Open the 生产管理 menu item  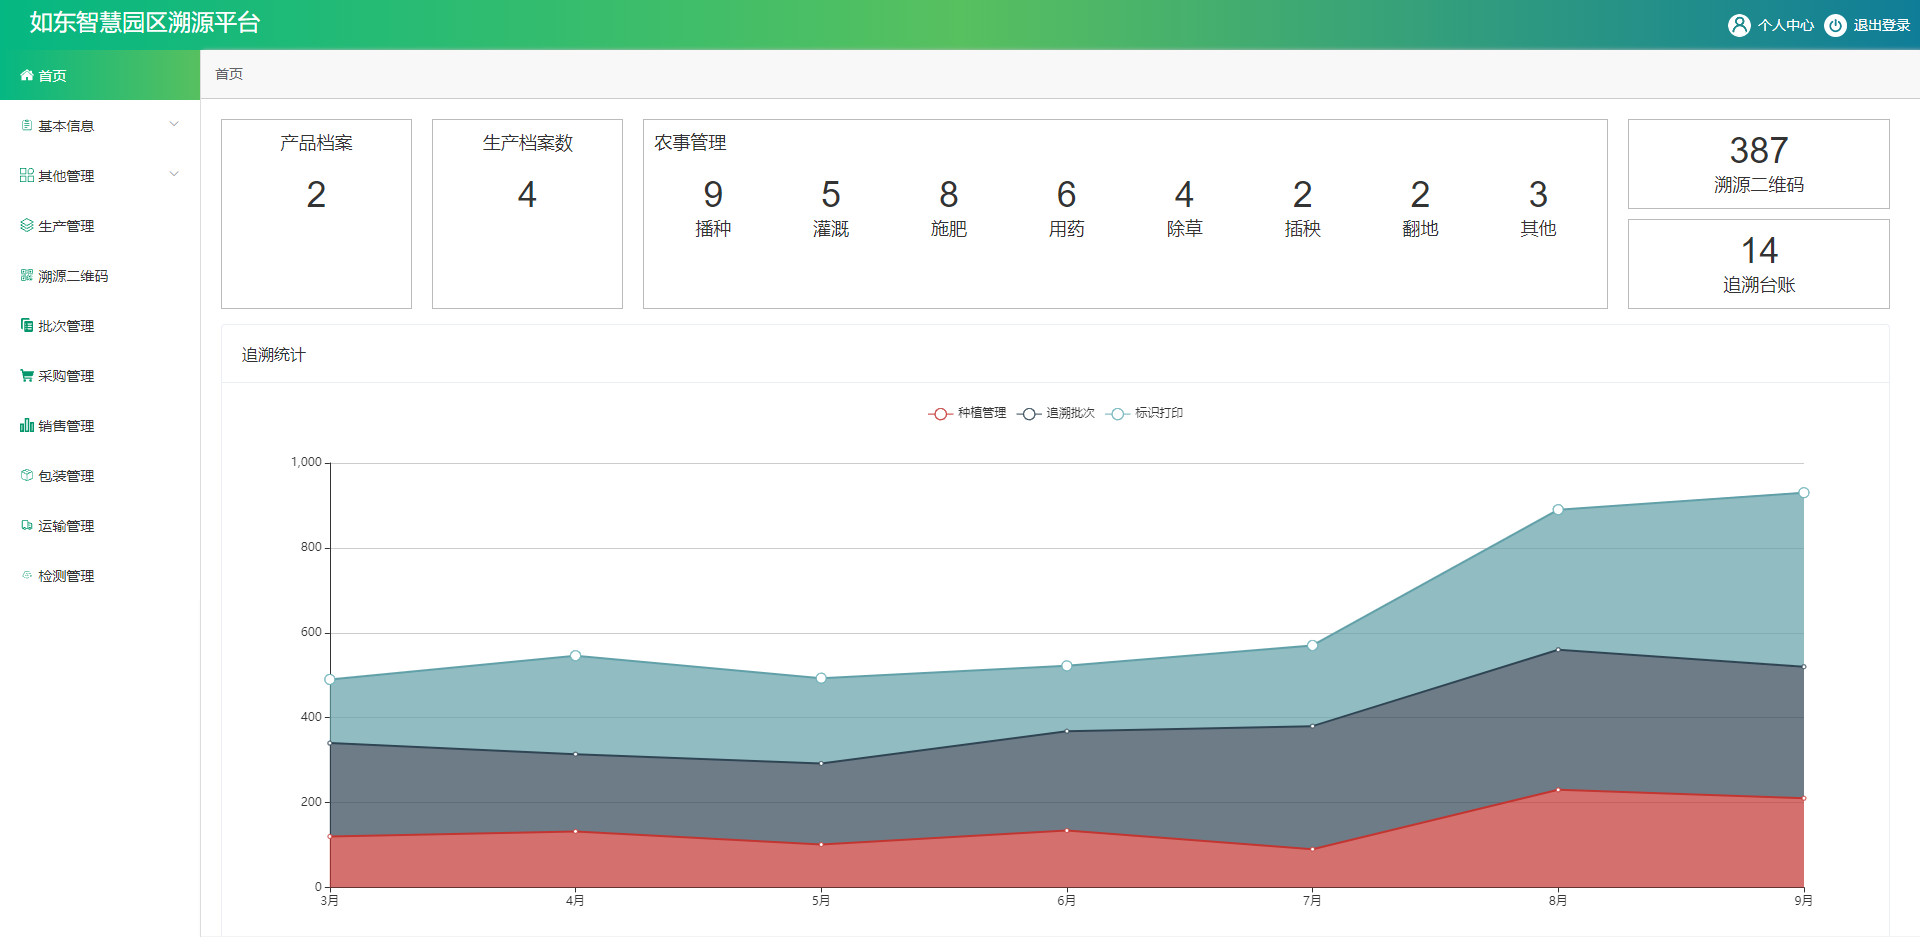pos(66,226)
